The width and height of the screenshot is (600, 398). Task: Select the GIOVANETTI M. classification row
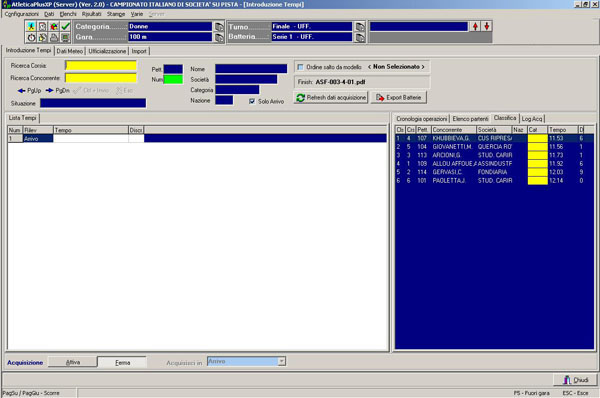(x=494, y=147)
